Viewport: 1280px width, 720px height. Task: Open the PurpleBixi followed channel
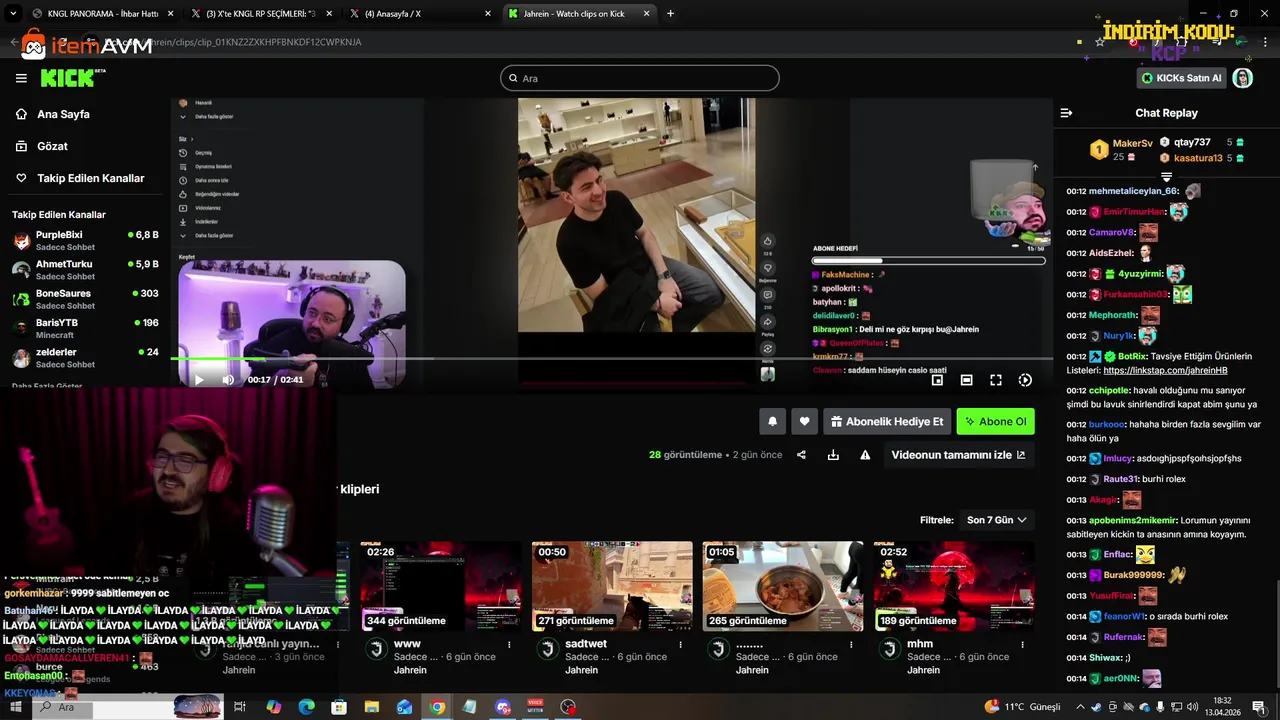[x=85, y=240]
